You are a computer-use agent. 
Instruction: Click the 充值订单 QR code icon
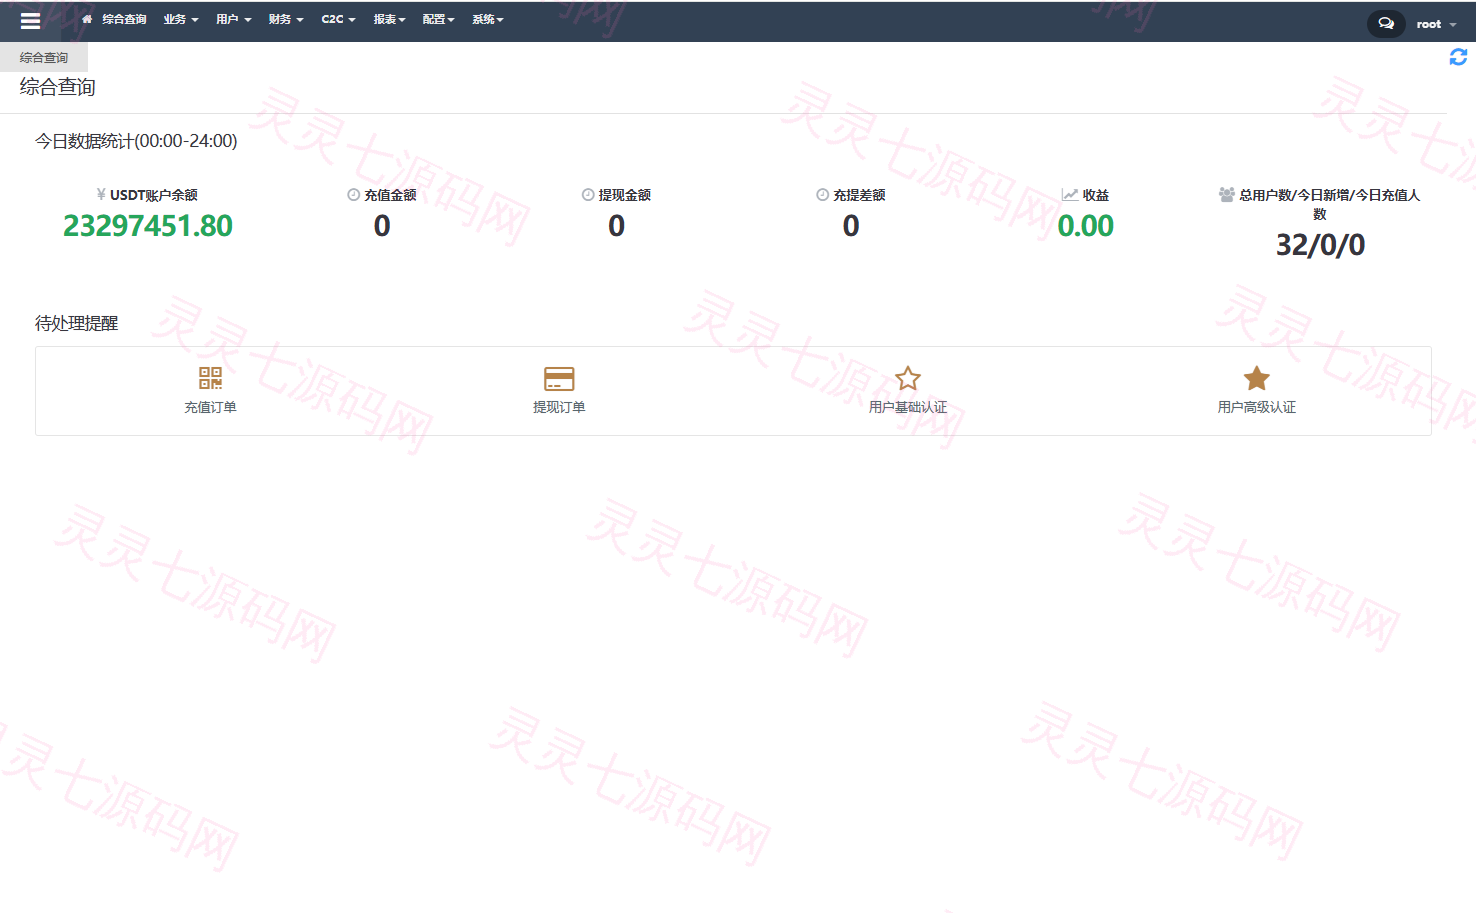(x=210, y=378)
